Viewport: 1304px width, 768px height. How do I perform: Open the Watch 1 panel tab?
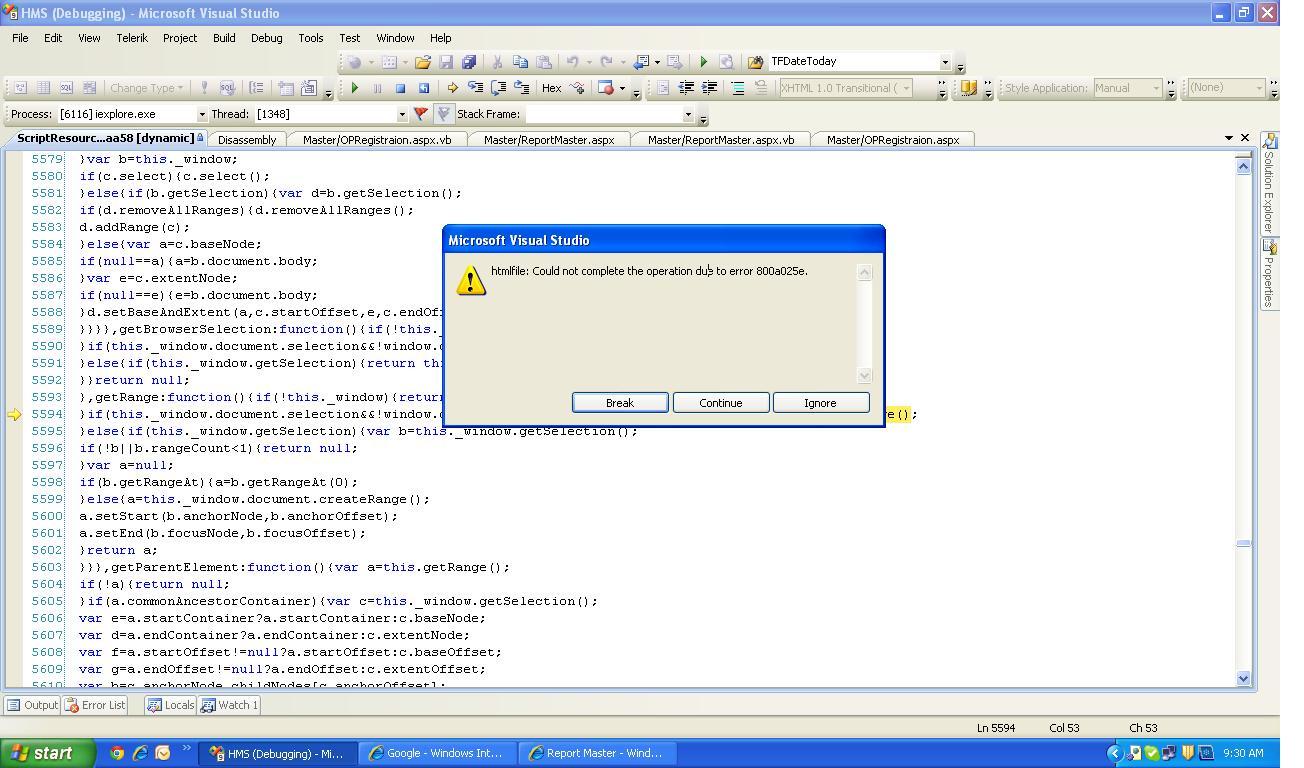(229, 705)
